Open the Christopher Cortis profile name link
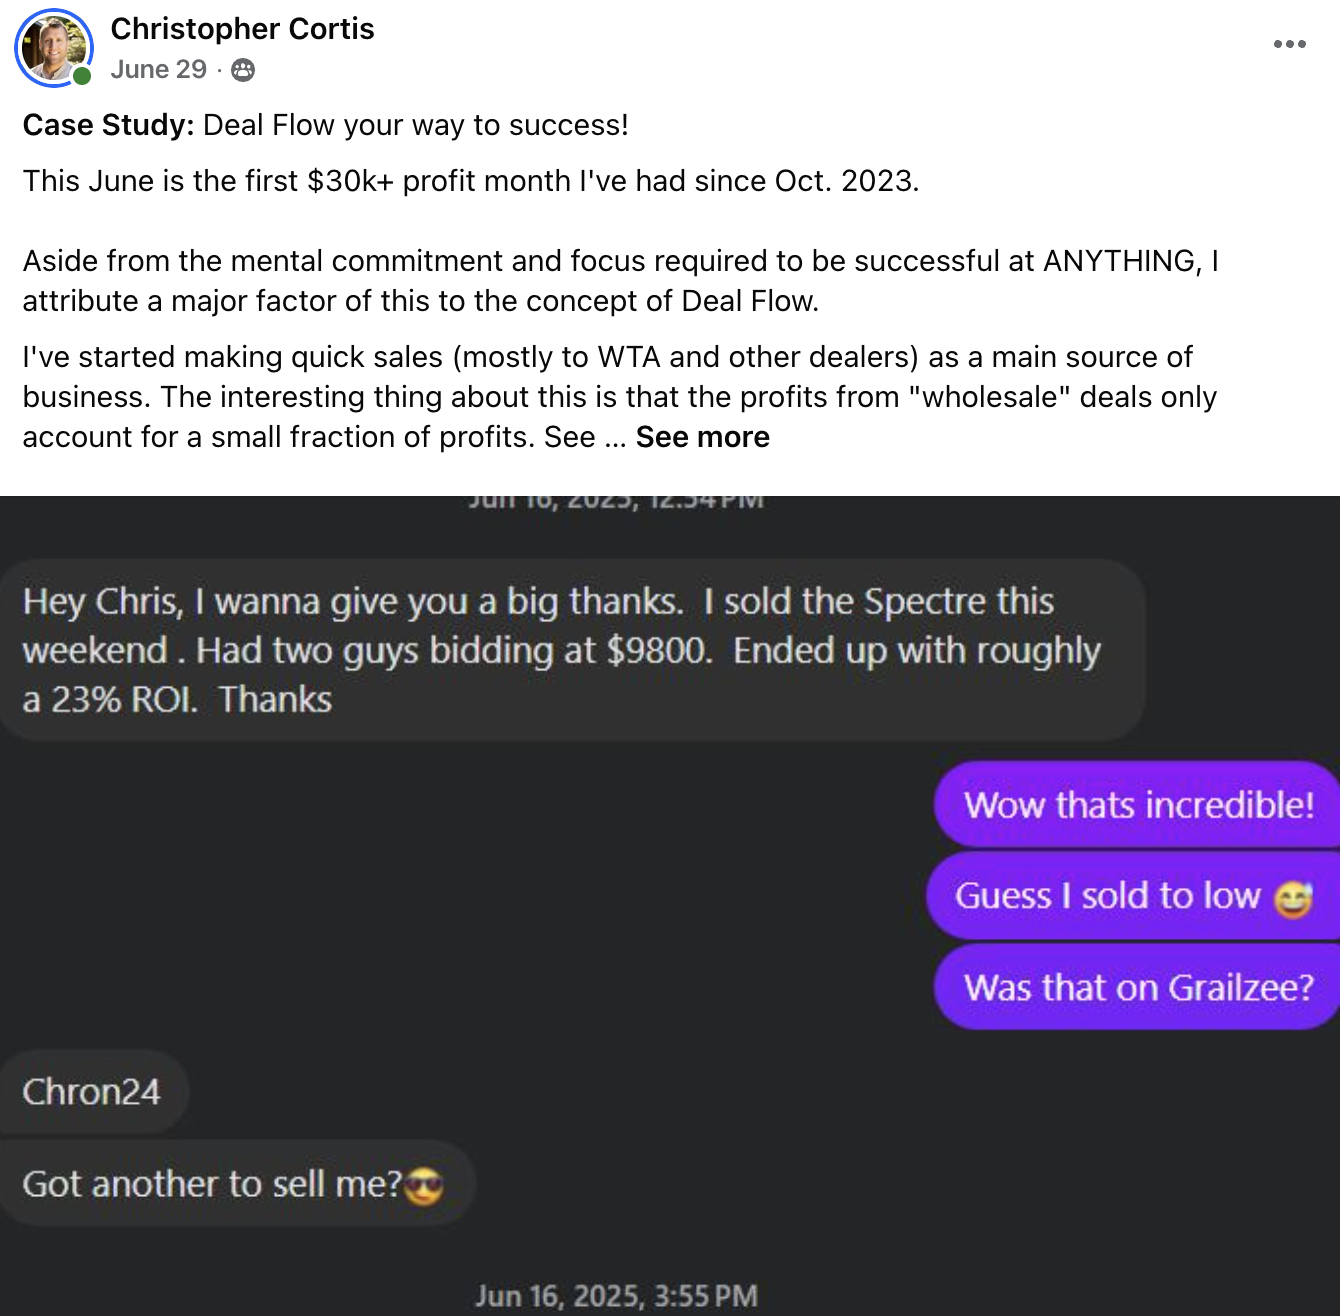 (242, 29)
